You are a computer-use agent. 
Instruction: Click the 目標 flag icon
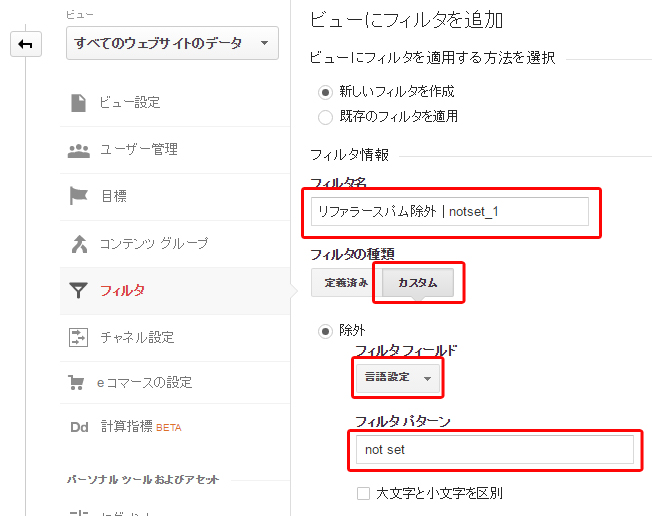coord(78,196)
